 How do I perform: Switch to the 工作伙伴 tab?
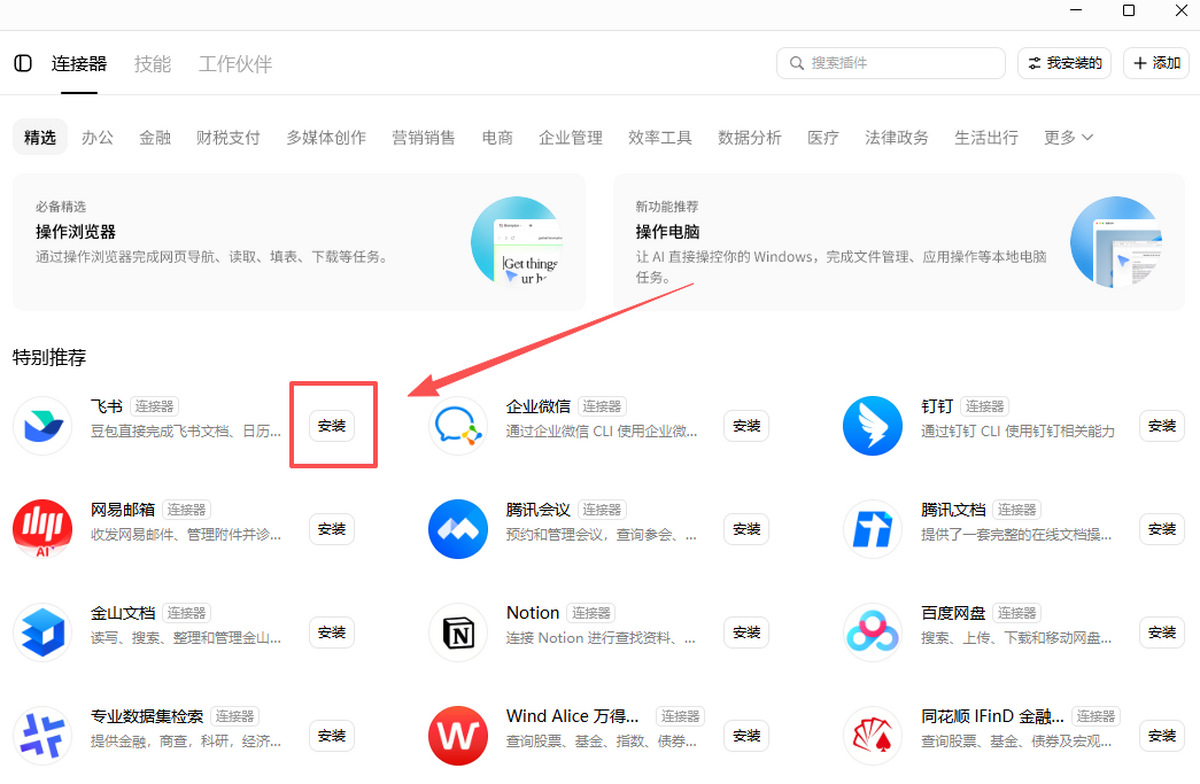[x=235, y=64]
